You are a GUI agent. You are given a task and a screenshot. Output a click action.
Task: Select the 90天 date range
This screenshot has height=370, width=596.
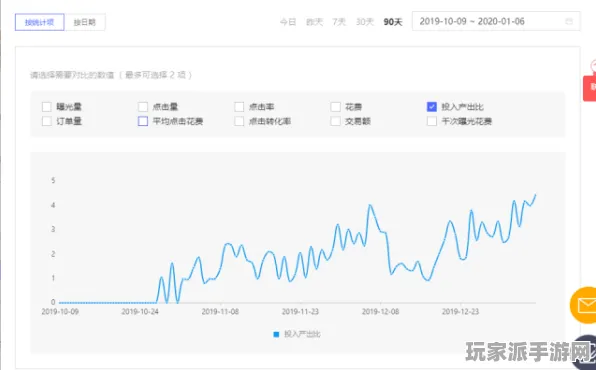(393, 22)
